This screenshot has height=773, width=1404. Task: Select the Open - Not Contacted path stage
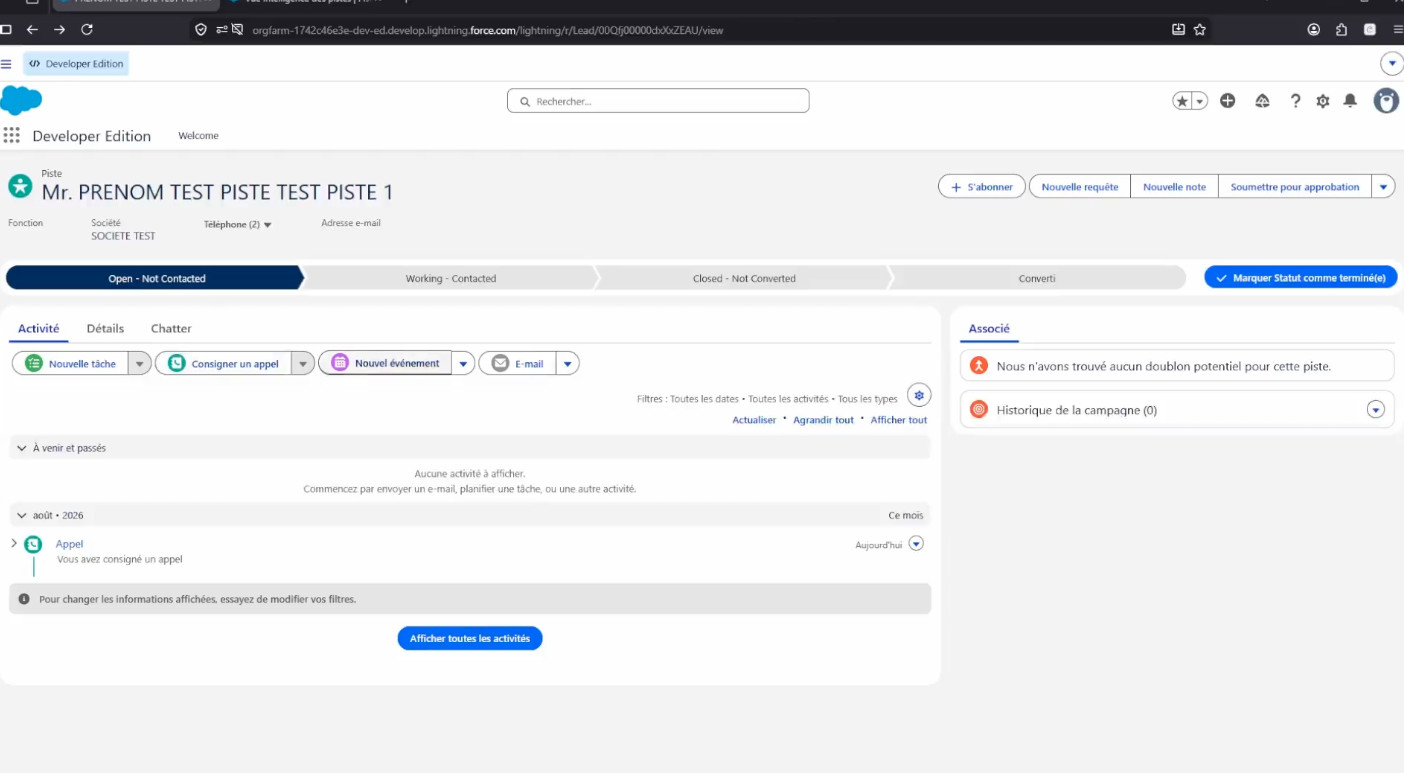(156, 278)
